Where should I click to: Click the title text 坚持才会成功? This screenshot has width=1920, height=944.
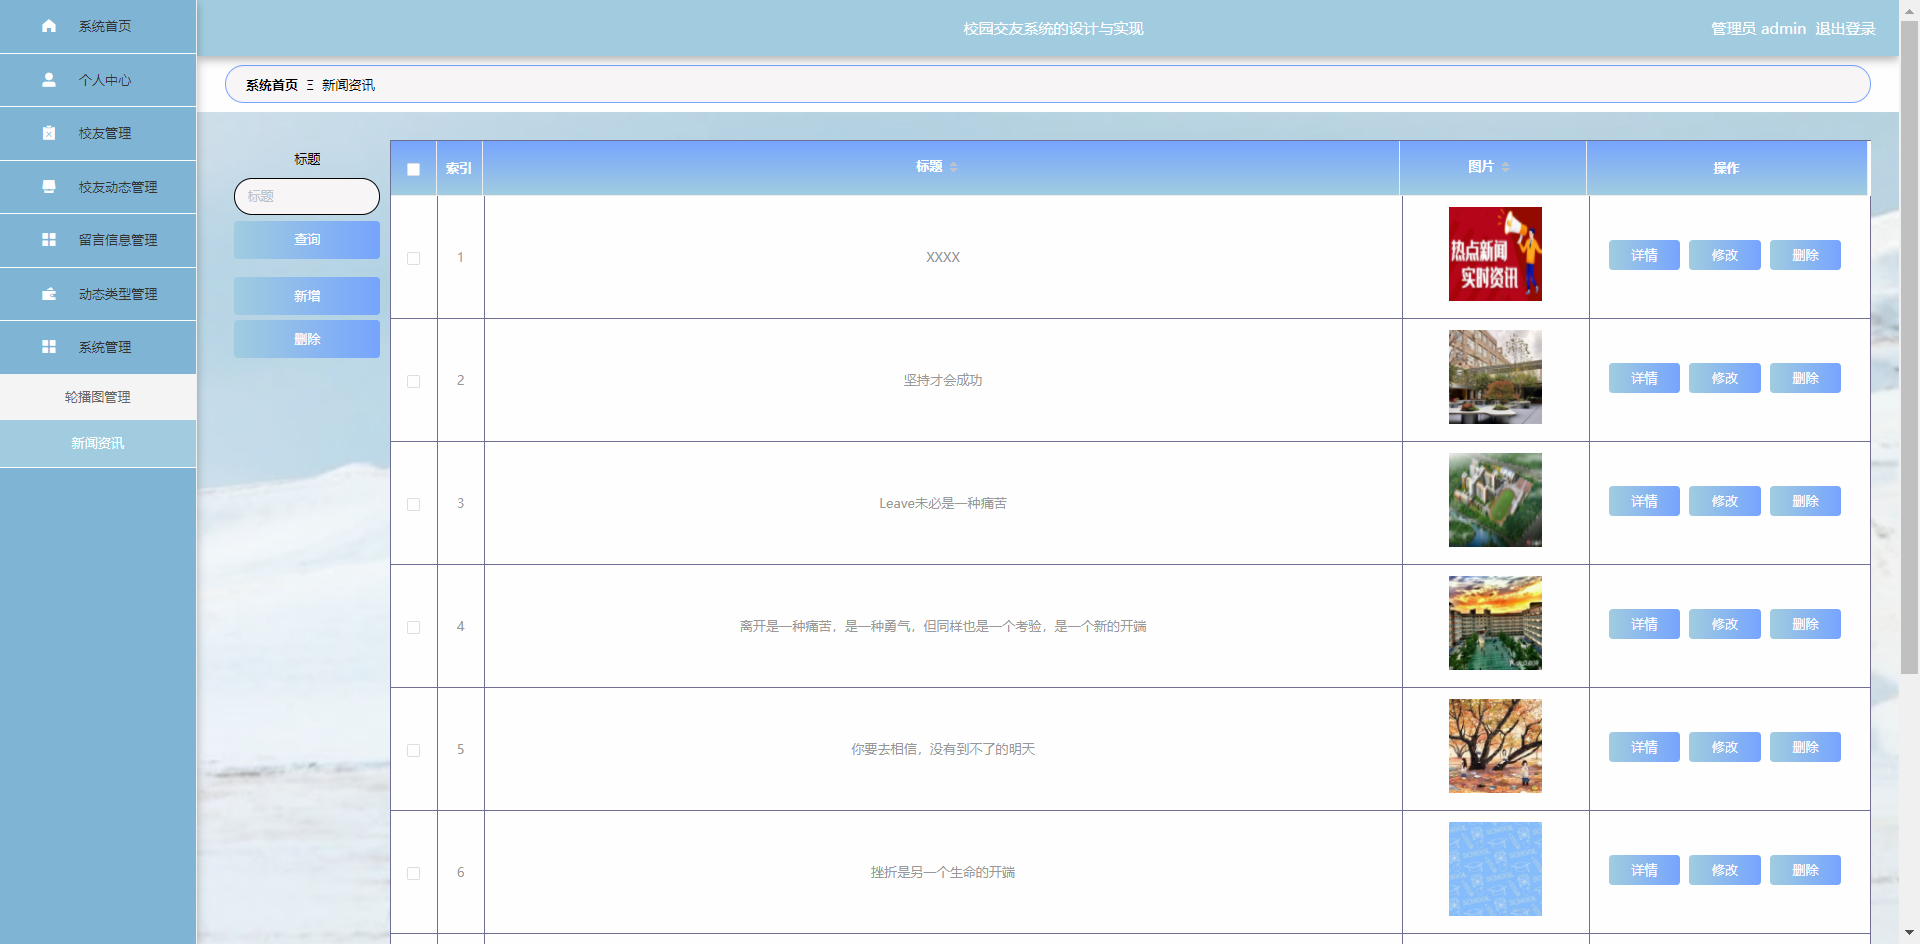pos(943,380)
